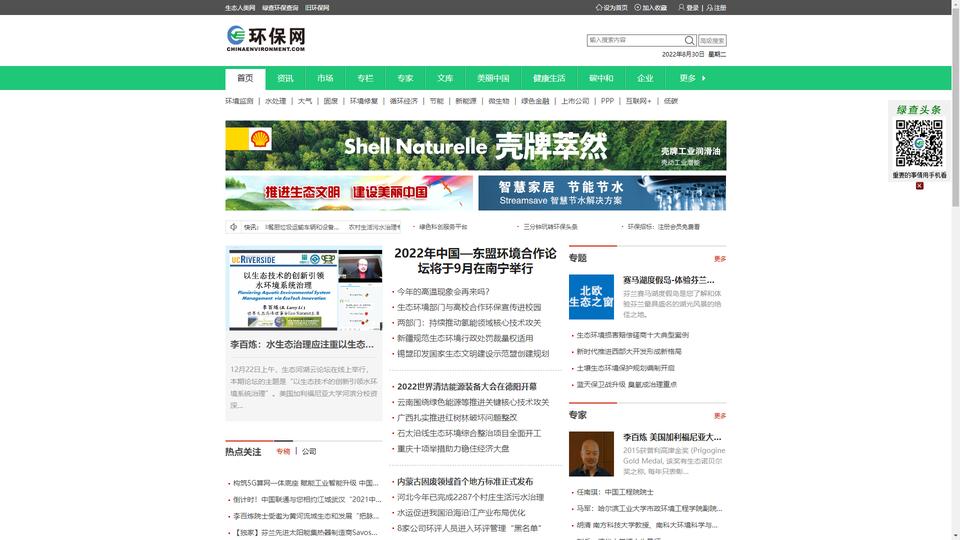Open the 资讯 navigation tab
The image size is (960, 540).
click(285, 78)
